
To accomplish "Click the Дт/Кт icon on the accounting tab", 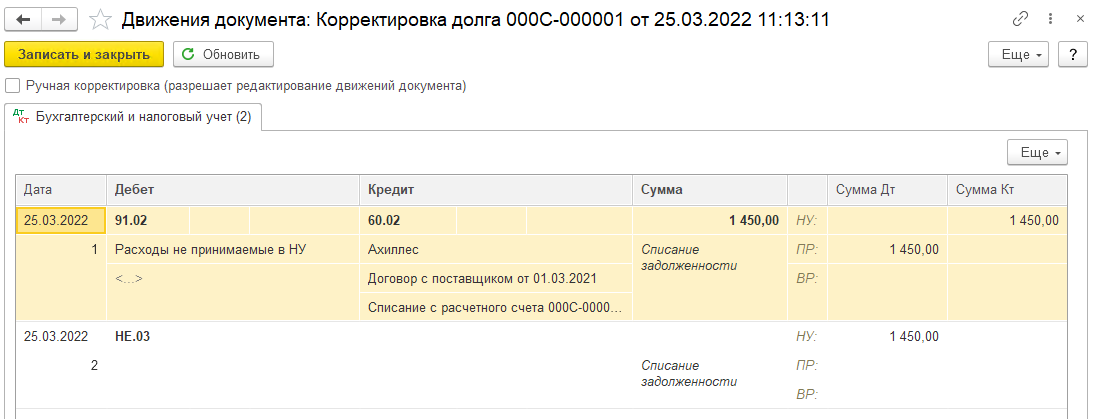I will [22, 117].
